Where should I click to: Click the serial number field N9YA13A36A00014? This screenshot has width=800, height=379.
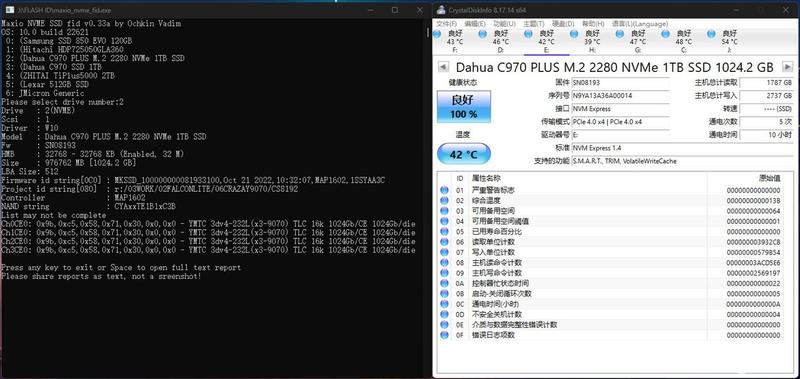619,95
